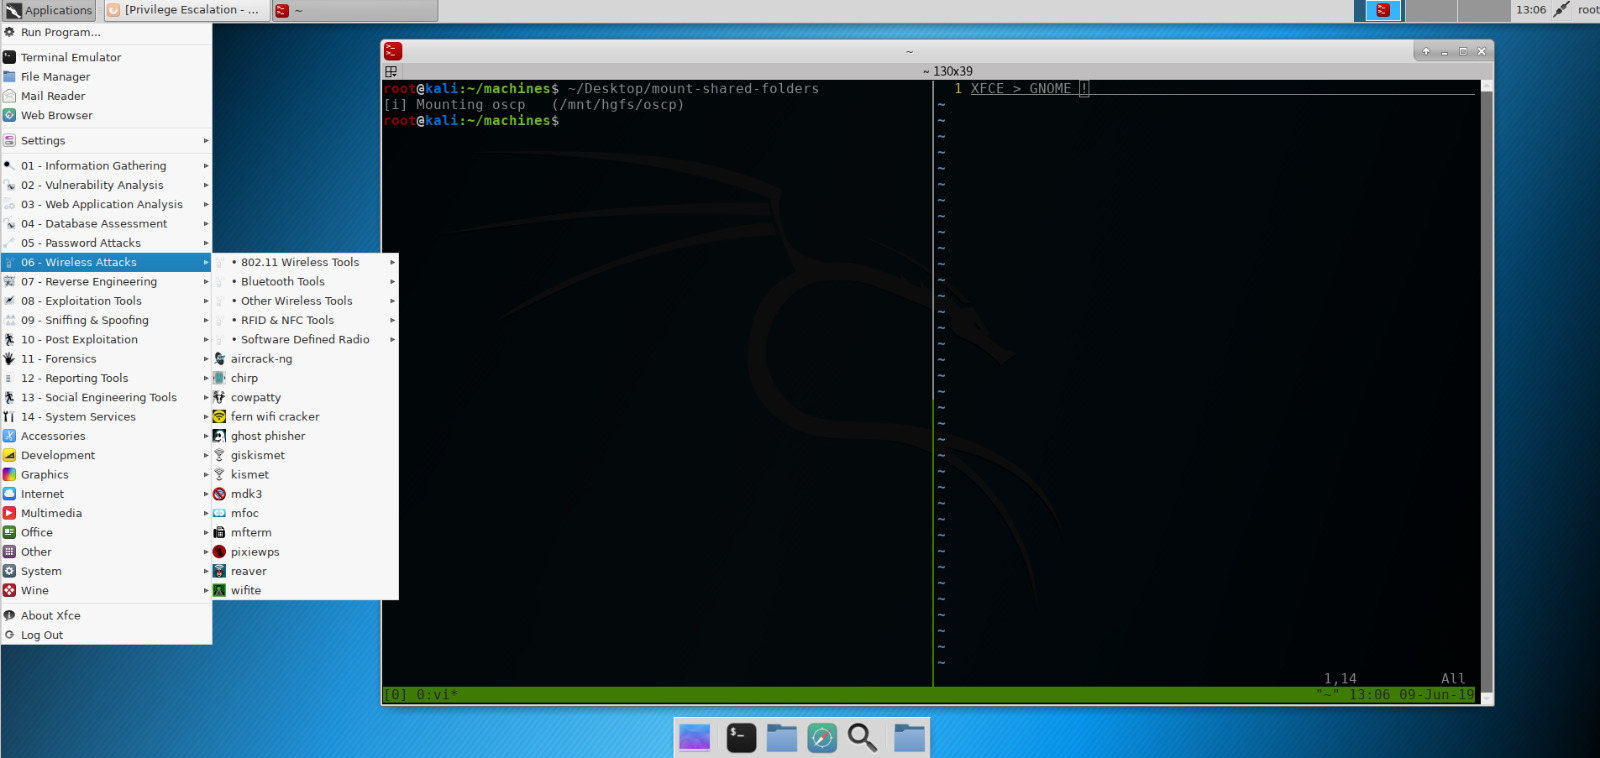
Task: Click Log Out
Action: [x=106, y=635]
